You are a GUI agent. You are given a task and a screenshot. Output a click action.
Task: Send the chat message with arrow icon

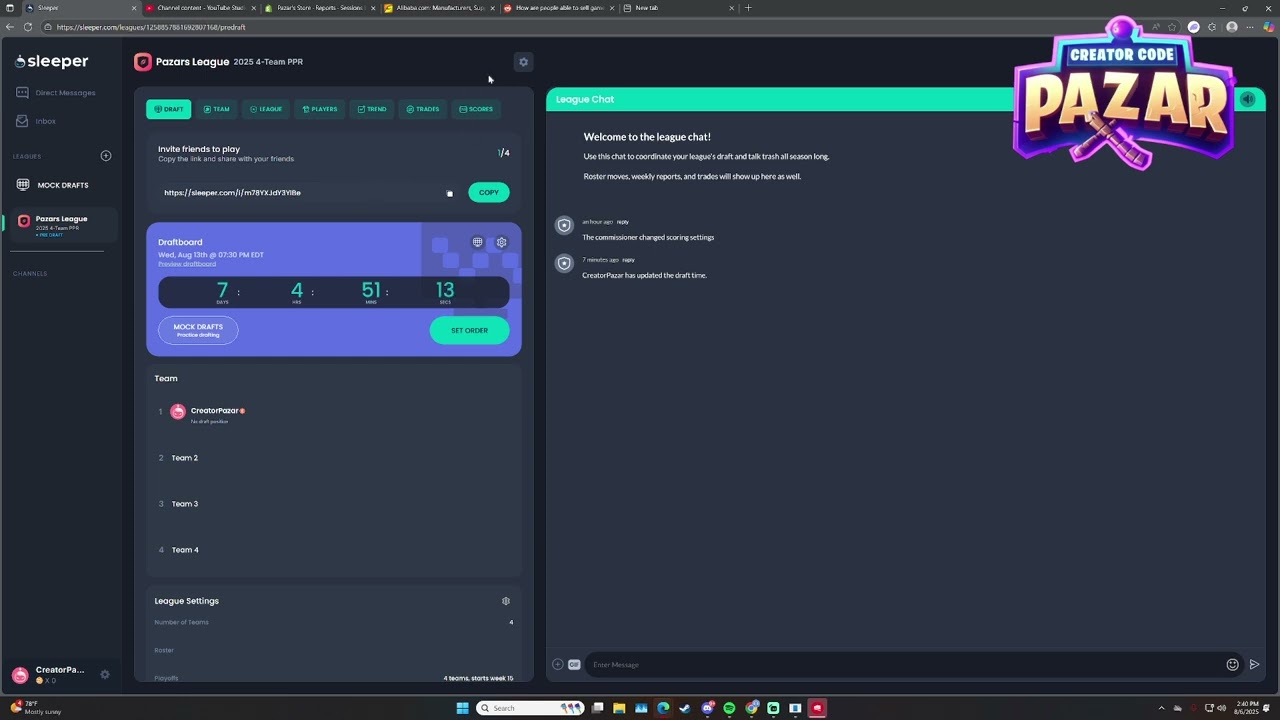[1254, 664]
